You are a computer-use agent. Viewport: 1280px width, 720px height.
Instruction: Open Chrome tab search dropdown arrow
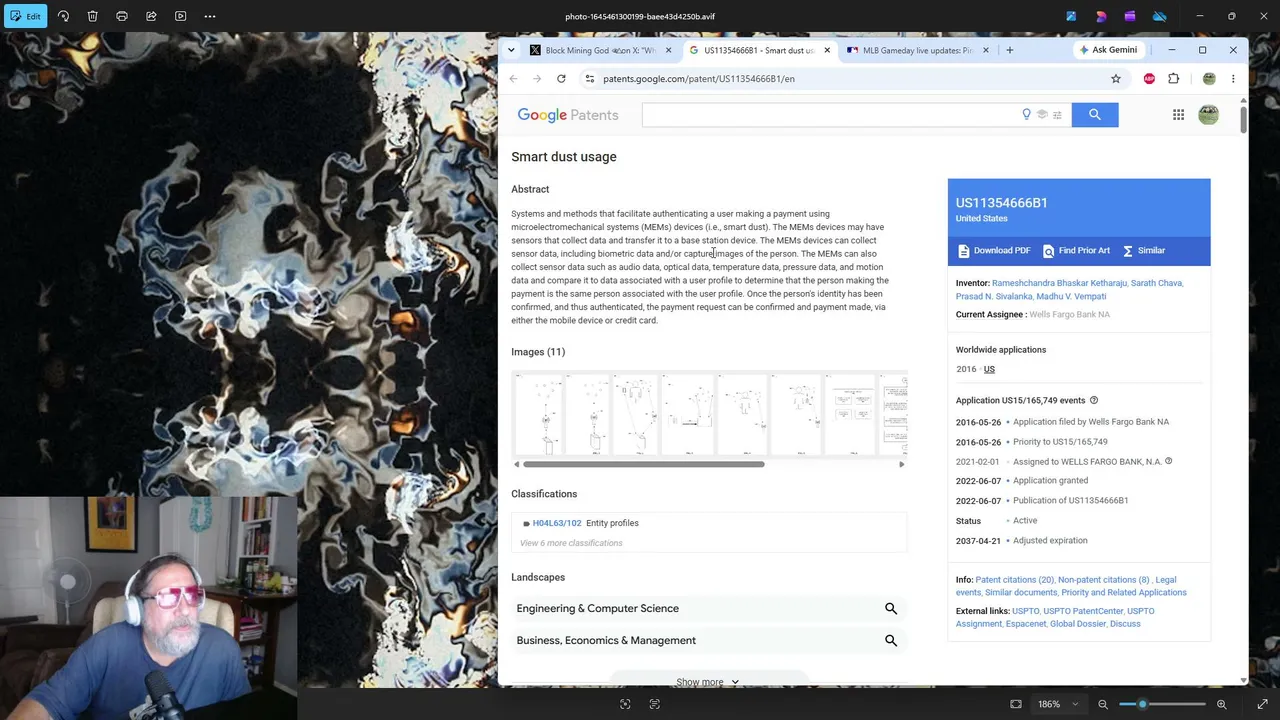pos(511,50)
